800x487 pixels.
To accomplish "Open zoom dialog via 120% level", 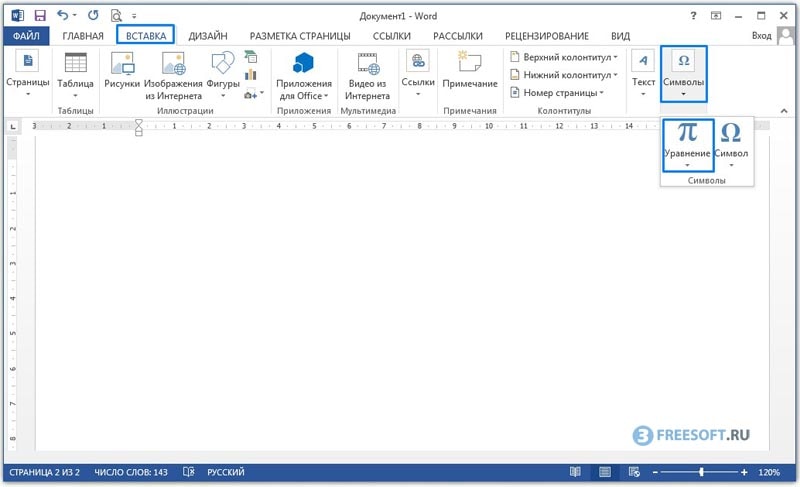I will pos(768,472).
